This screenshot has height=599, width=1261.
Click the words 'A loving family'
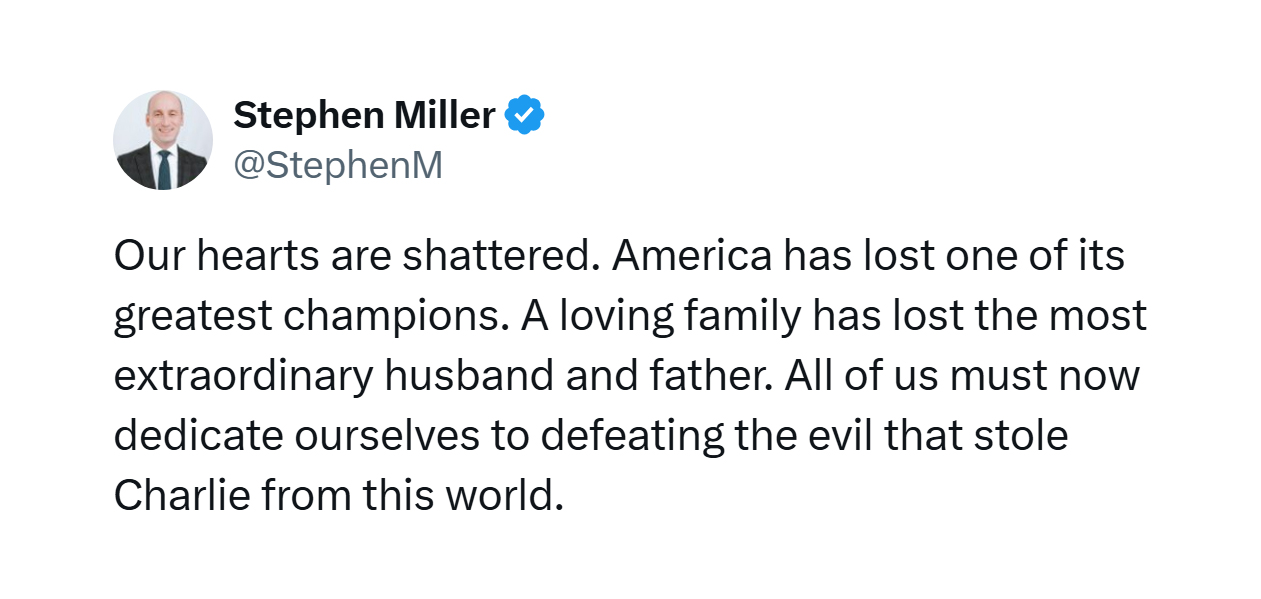tap(661, 316)
